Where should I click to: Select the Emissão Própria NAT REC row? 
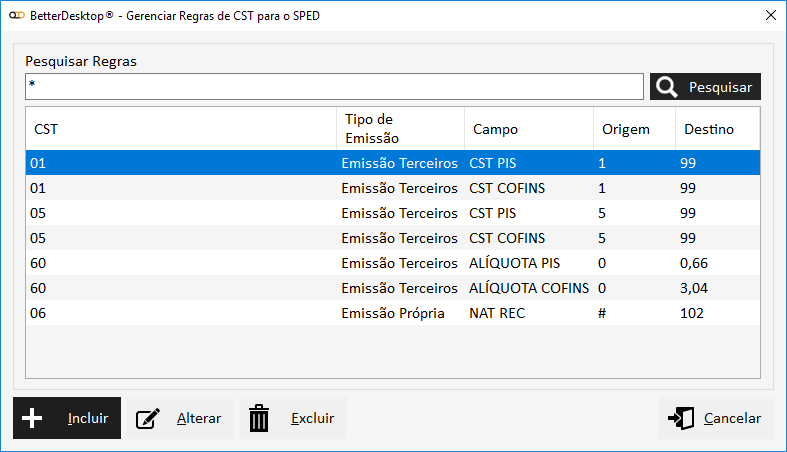392,313
